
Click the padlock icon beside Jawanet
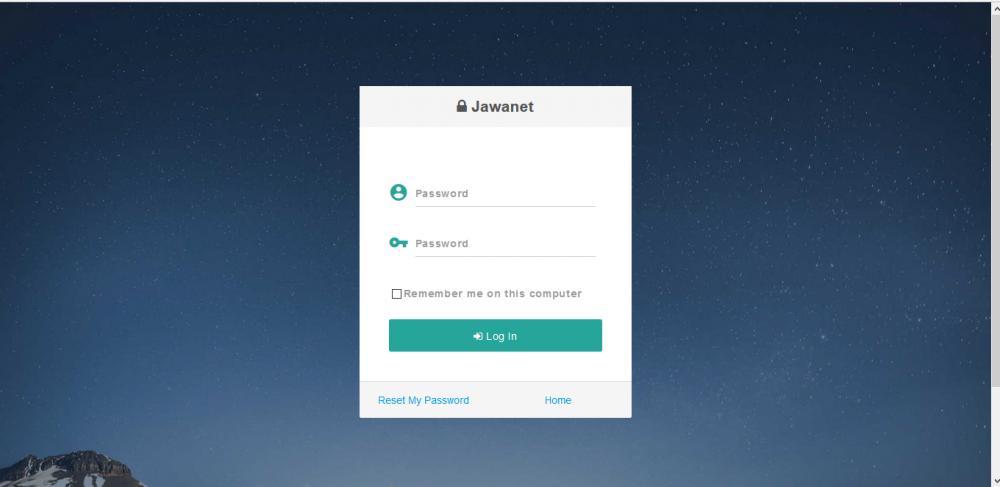[x=462, y=106]
